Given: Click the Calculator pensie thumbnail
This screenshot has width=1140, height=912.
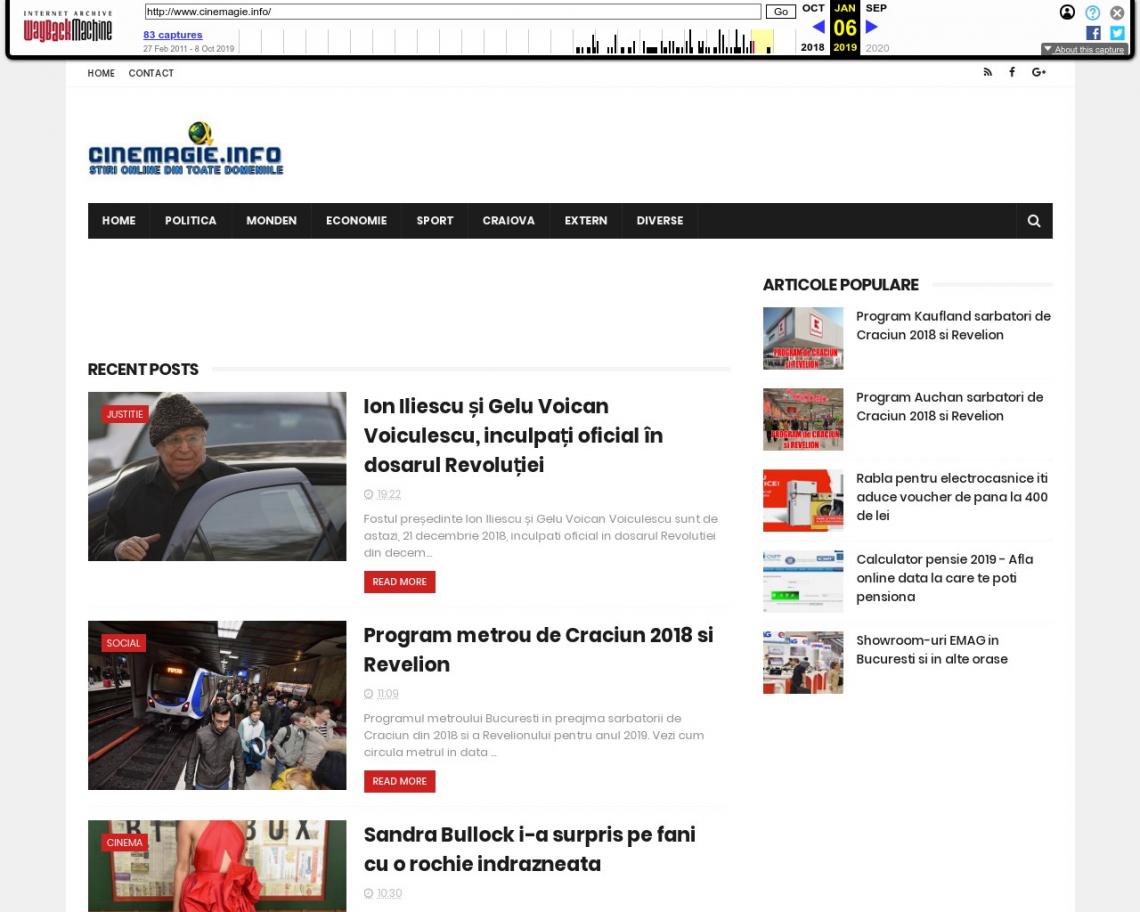Looking at the screenshot, I should 803,582.
